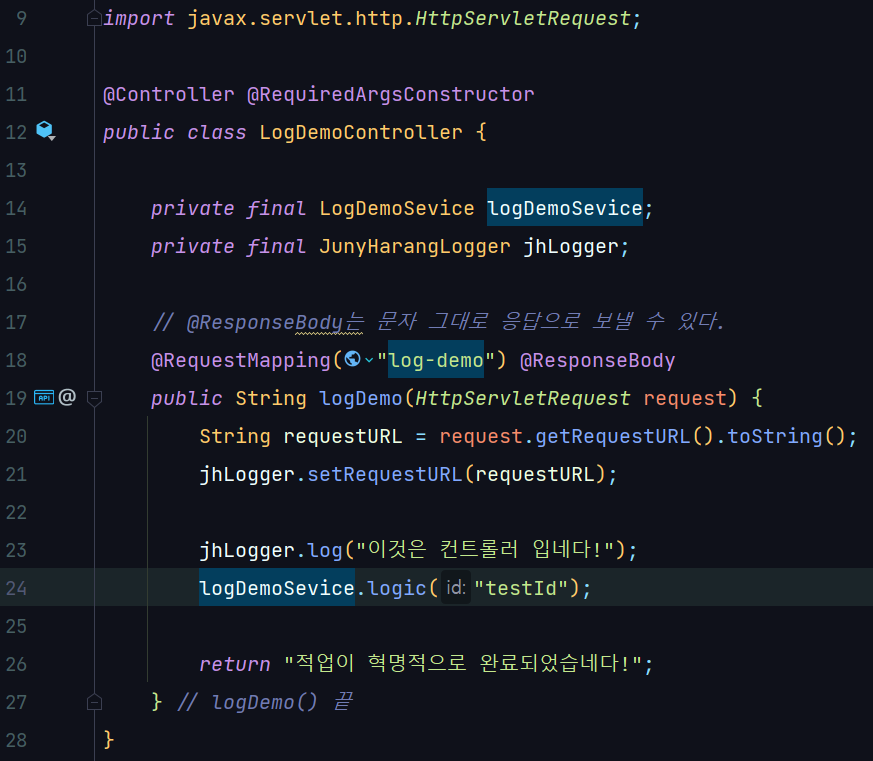873x761 pixels.
Task: Open the dropdown chevron next to the globe icon
Action: (x=369, y=360)
